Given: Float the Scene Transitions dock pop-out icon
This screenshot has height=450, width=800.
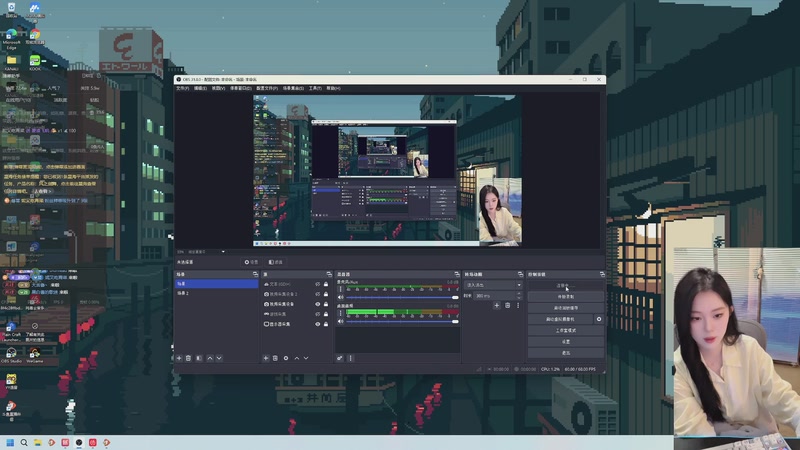Looking at the screenshot, I should point(520,274).
